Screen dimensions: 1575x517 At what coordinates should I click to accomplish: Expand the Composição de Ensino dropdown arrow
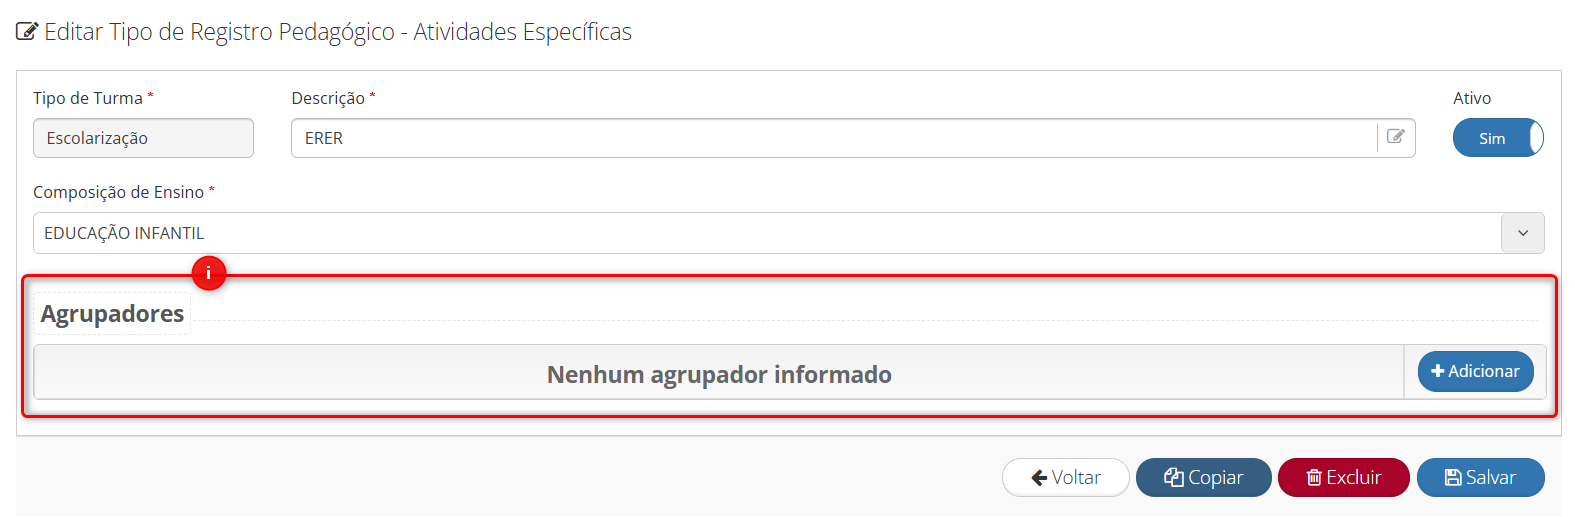tap(1522, 233)
